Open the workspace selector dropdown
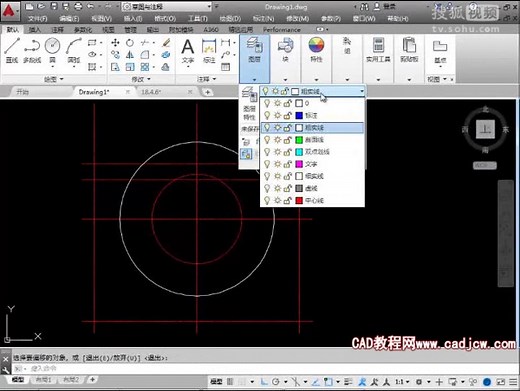 pyautogui.click(x=166, y=6)
